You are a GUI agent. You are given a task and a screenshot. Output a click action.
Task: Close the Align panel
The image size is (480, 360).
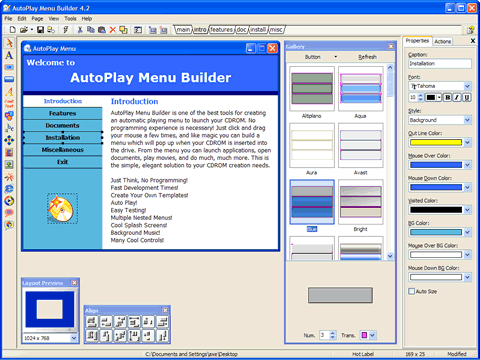(165, 310)
